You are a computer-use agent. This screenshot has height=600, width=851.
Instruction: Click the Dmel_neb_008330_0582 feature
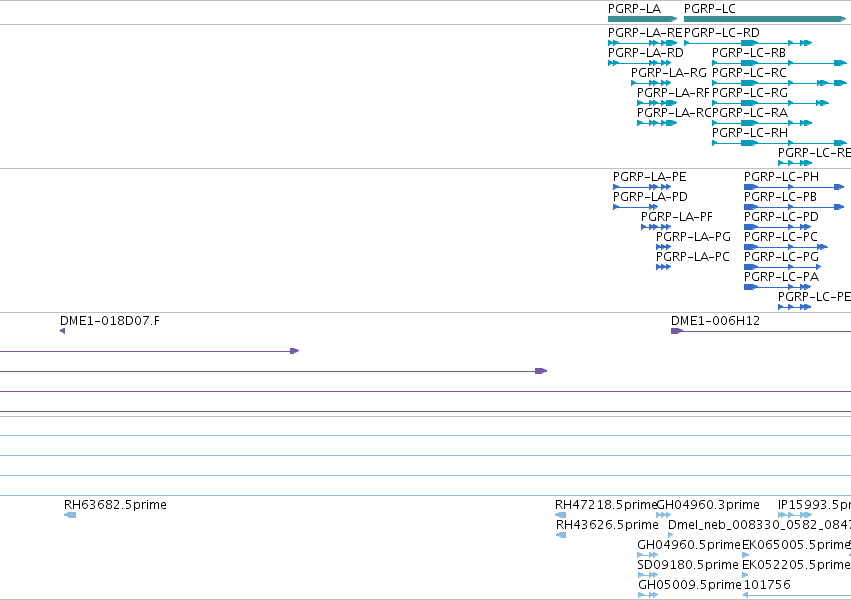click(x=670, y=535)
